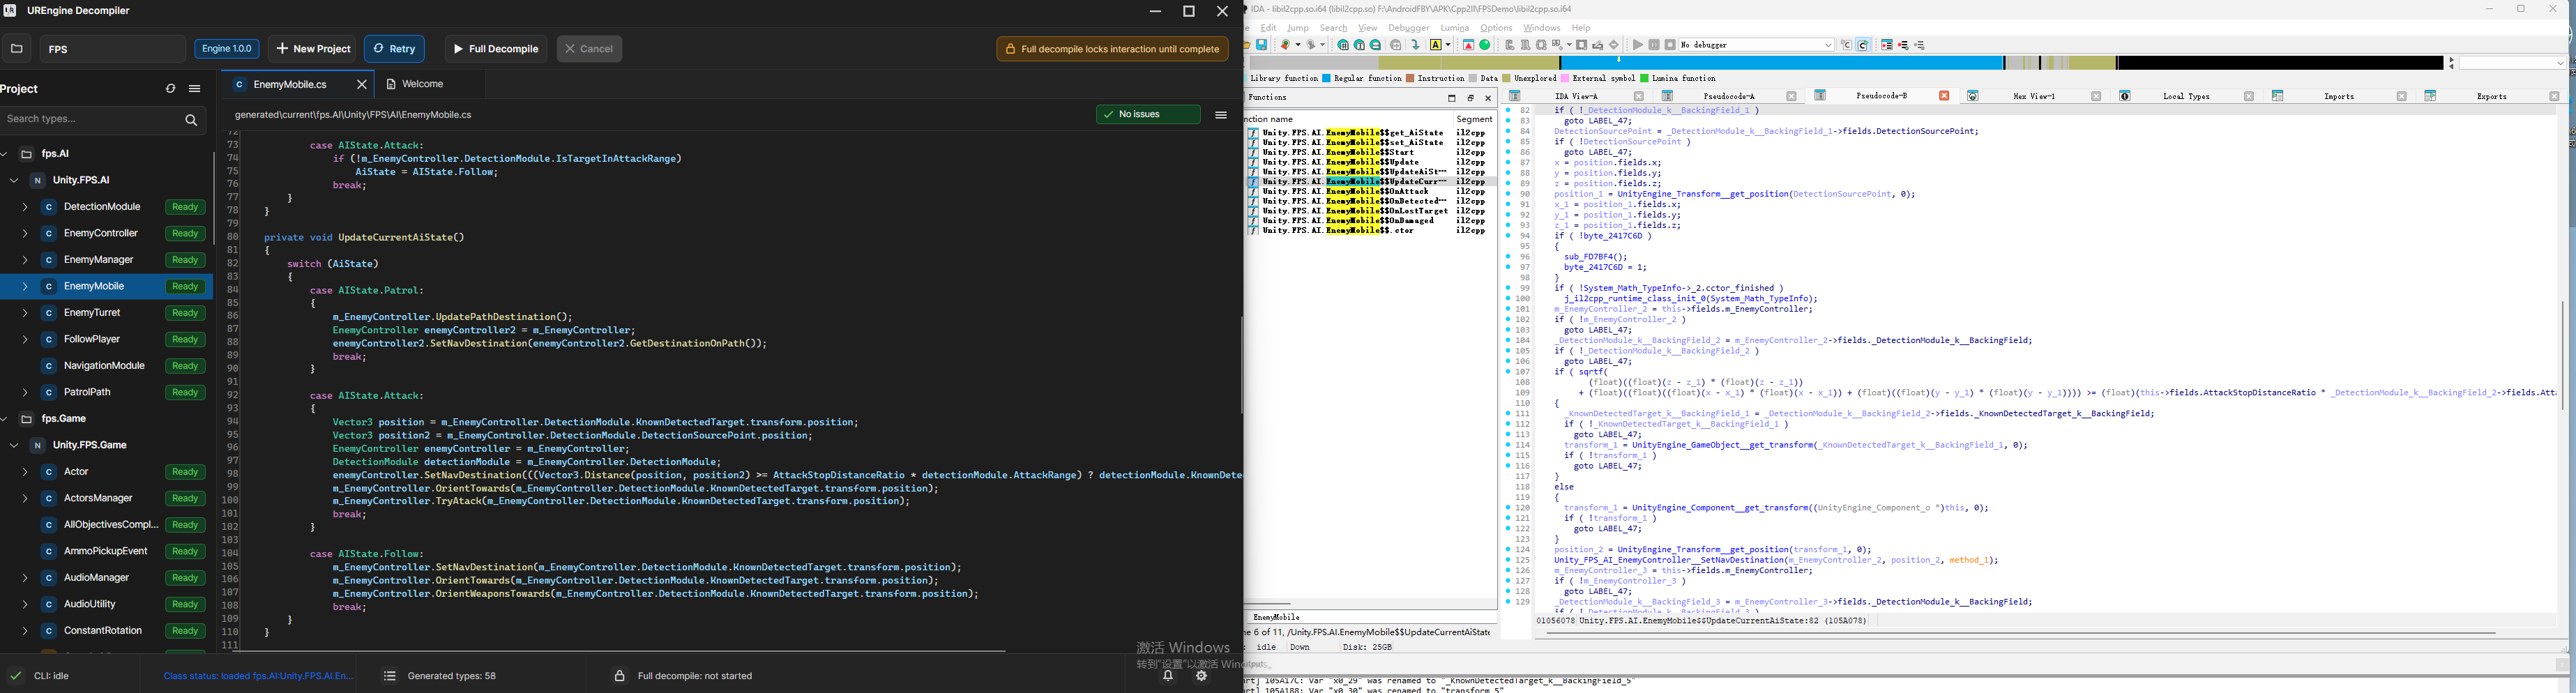
Task: Close the Hex View-1 tab
Action: (2096, 96)
